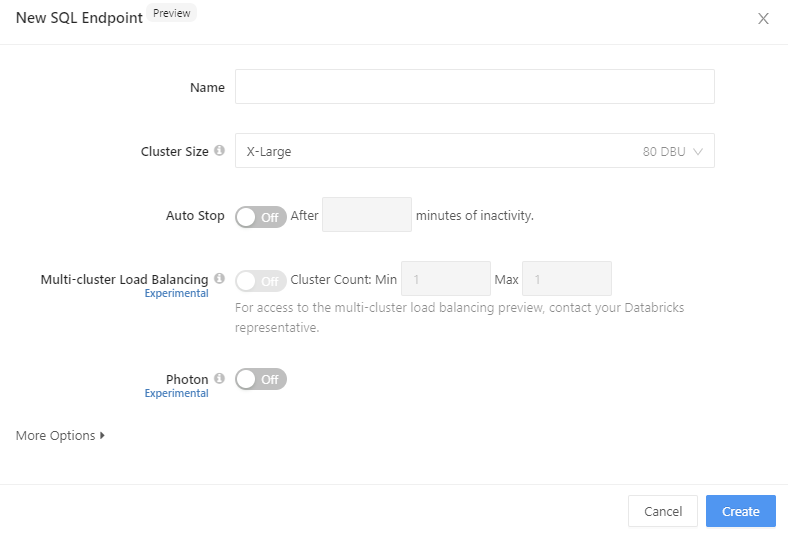Click the Cluster Count Max field
788x535 pixels.
pos(566,279)
